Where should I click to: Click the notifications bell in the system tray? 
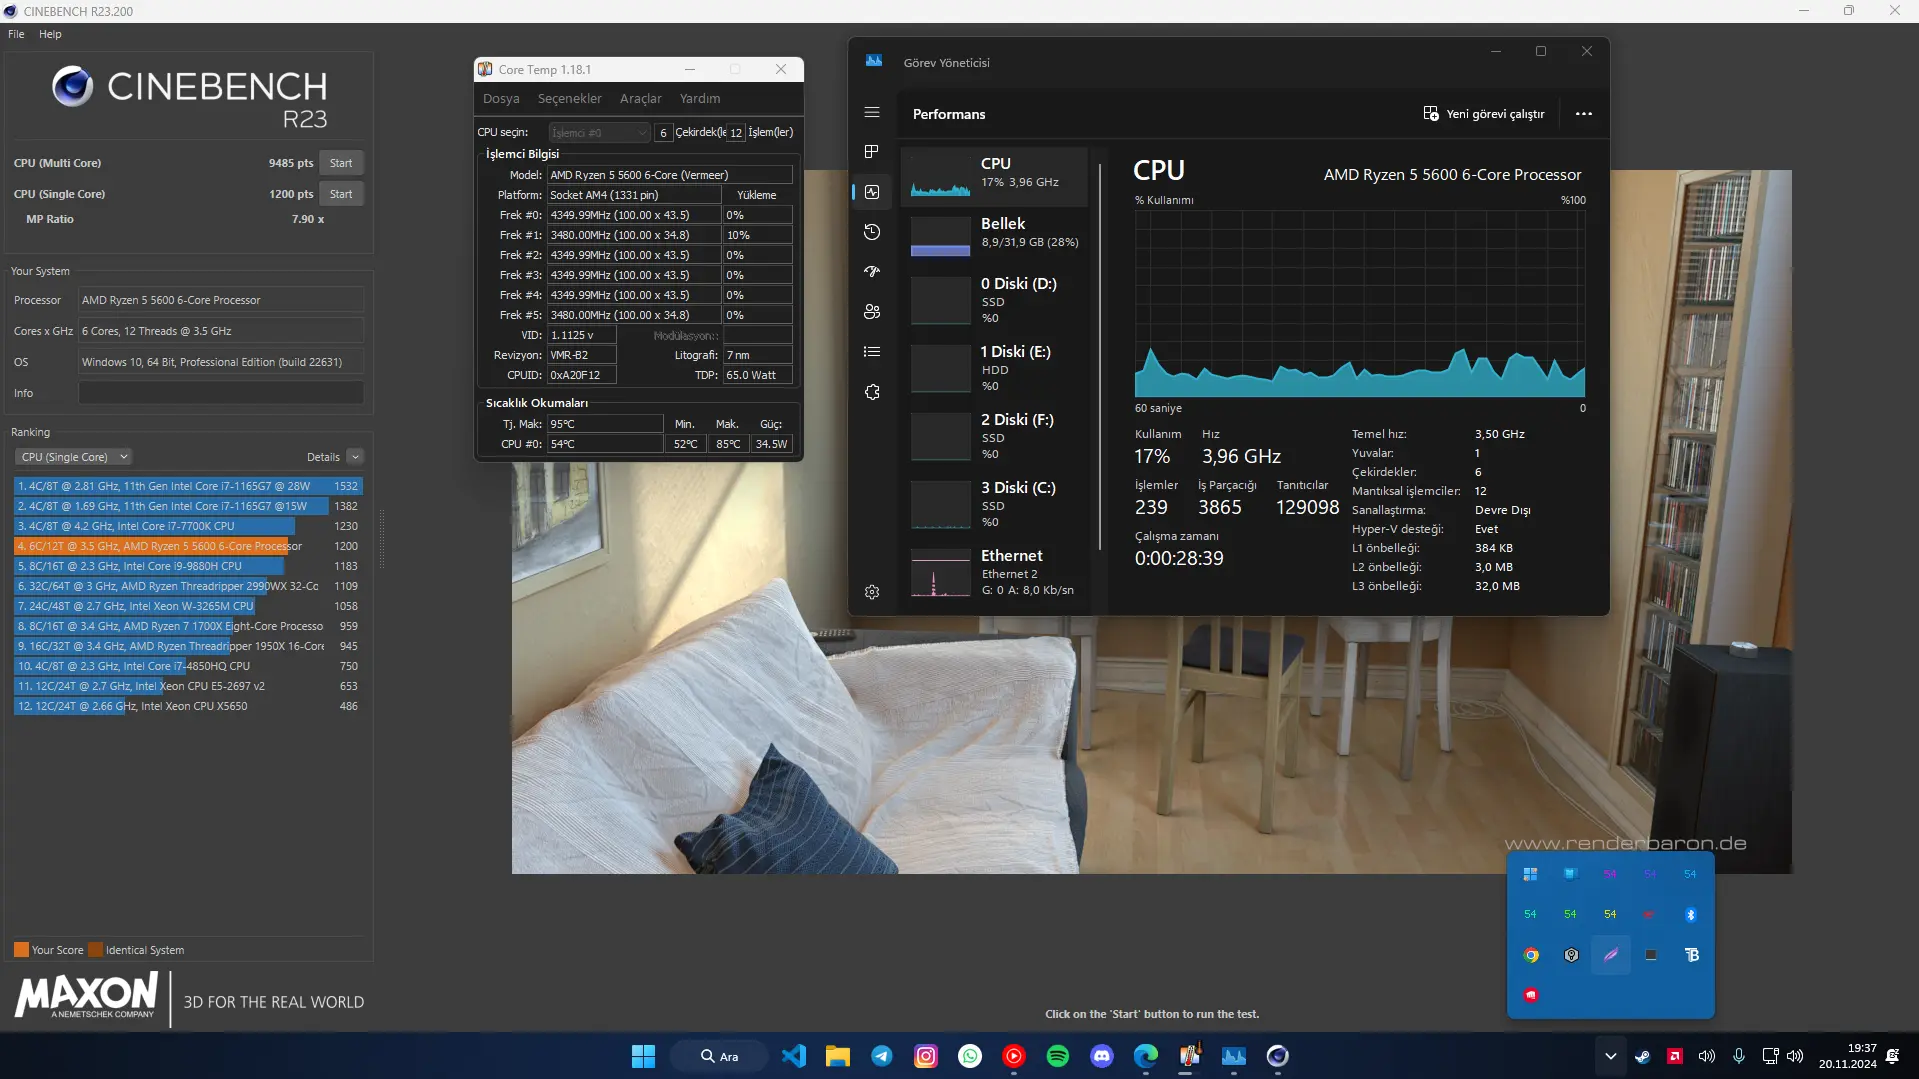(x=1892, y=1056)
